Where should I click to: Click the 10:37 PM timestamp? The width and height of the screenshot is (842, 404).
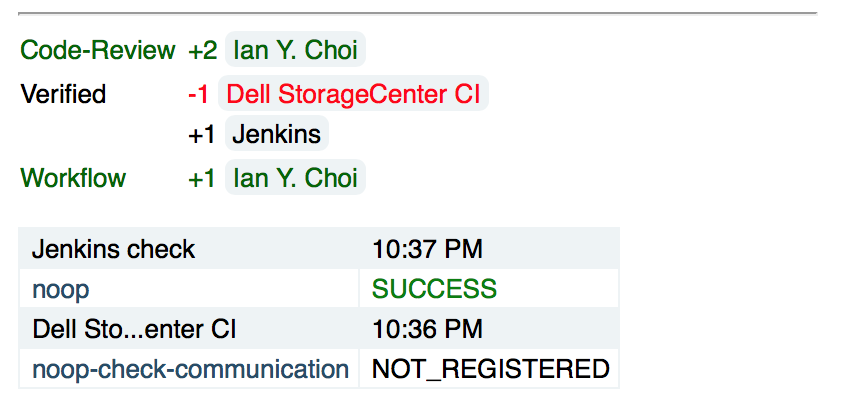point(427,248)
